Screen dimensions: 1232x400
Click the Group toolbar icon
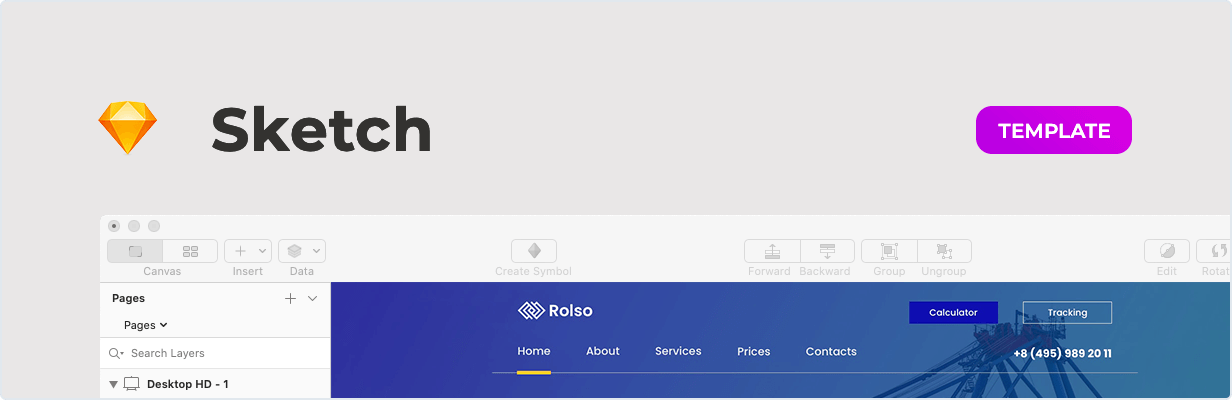(888, 251)
